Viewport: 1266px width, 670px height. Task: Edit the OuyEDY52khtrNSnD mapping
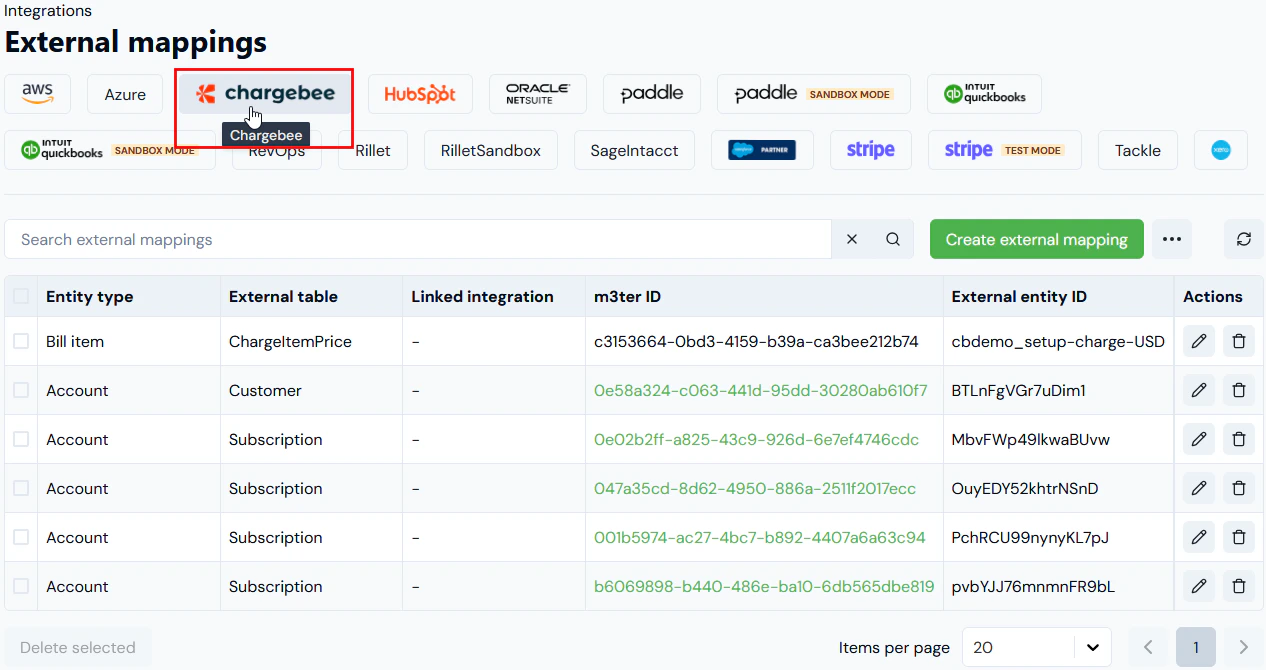pos(1199,488)
